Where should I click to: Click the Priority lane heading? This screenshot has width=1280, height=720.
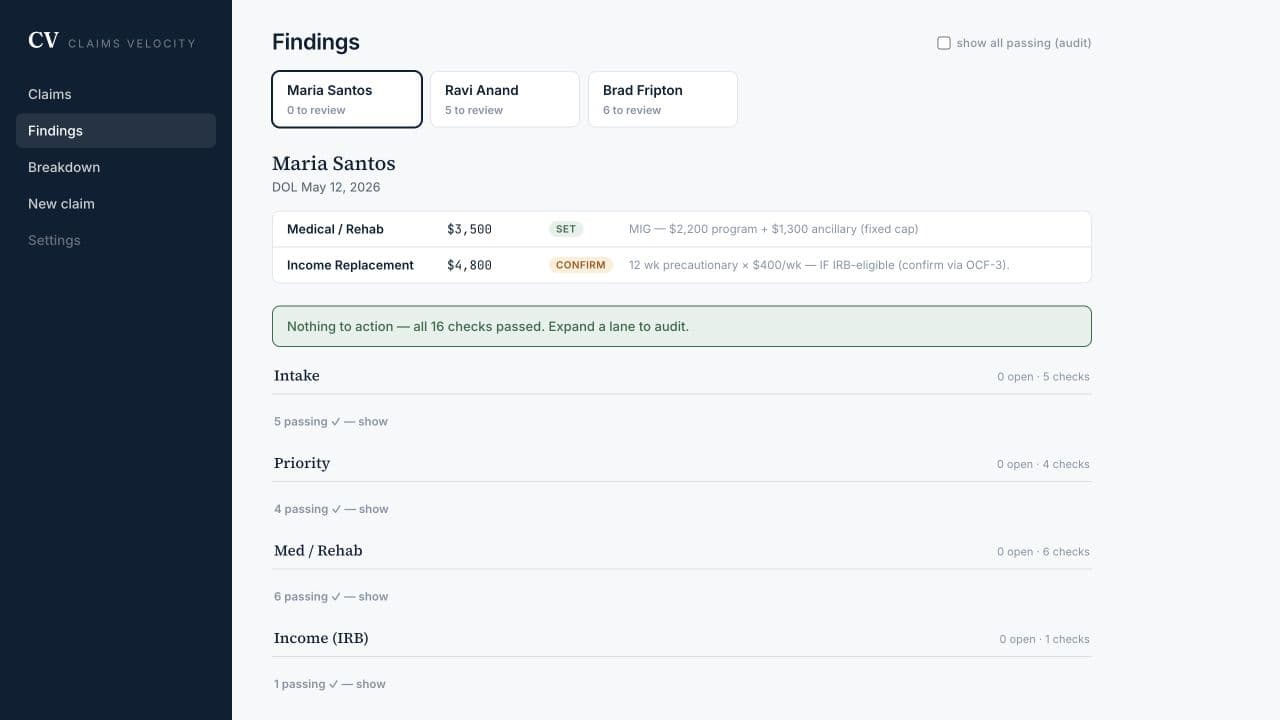coord(302,463)
